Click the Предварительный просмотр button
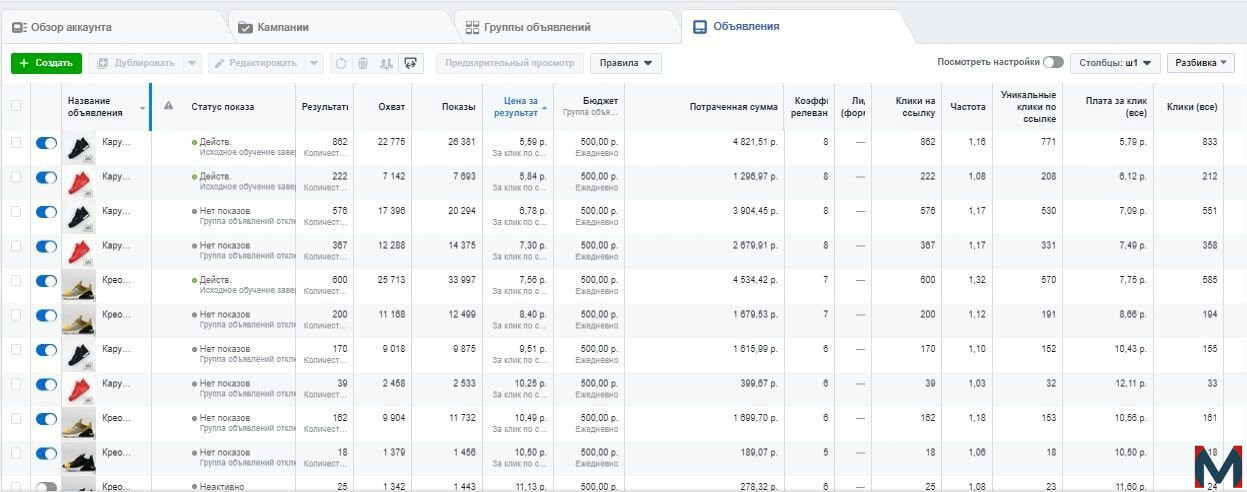 tap(510, 63)
